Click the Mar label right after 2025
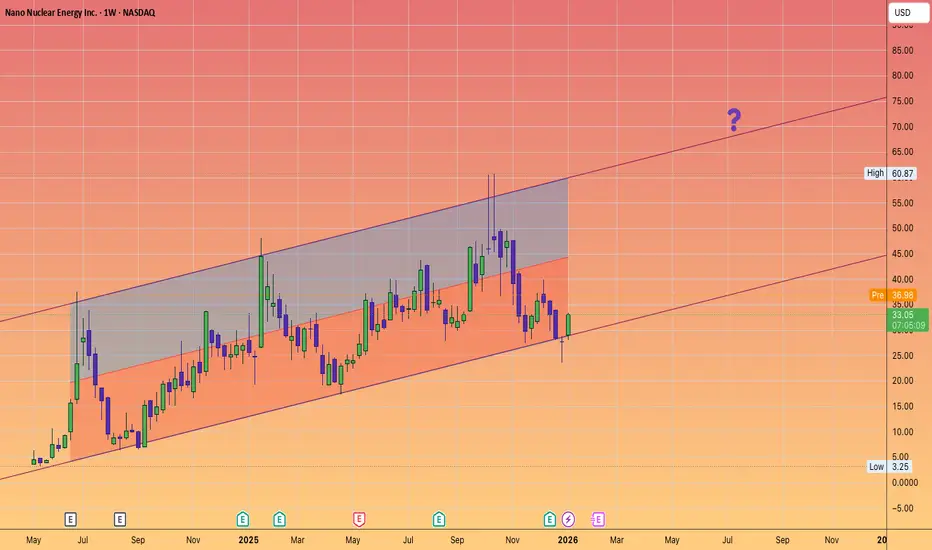This screenshot has width=932, height=550. pos(297,540)
